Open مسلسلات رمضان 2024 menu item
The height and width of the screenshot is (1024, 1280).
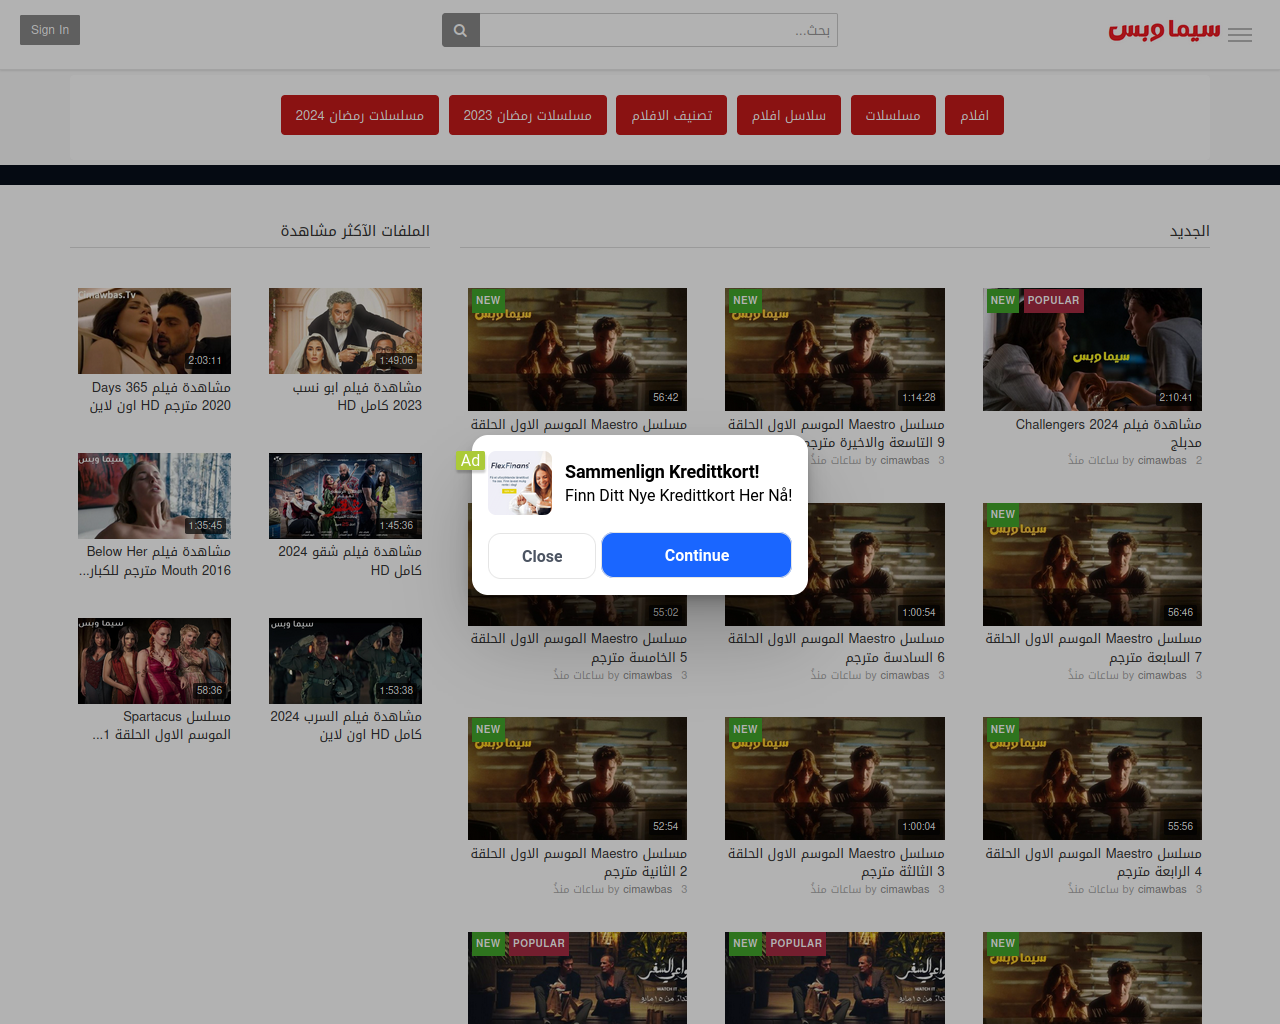point(360,115)
